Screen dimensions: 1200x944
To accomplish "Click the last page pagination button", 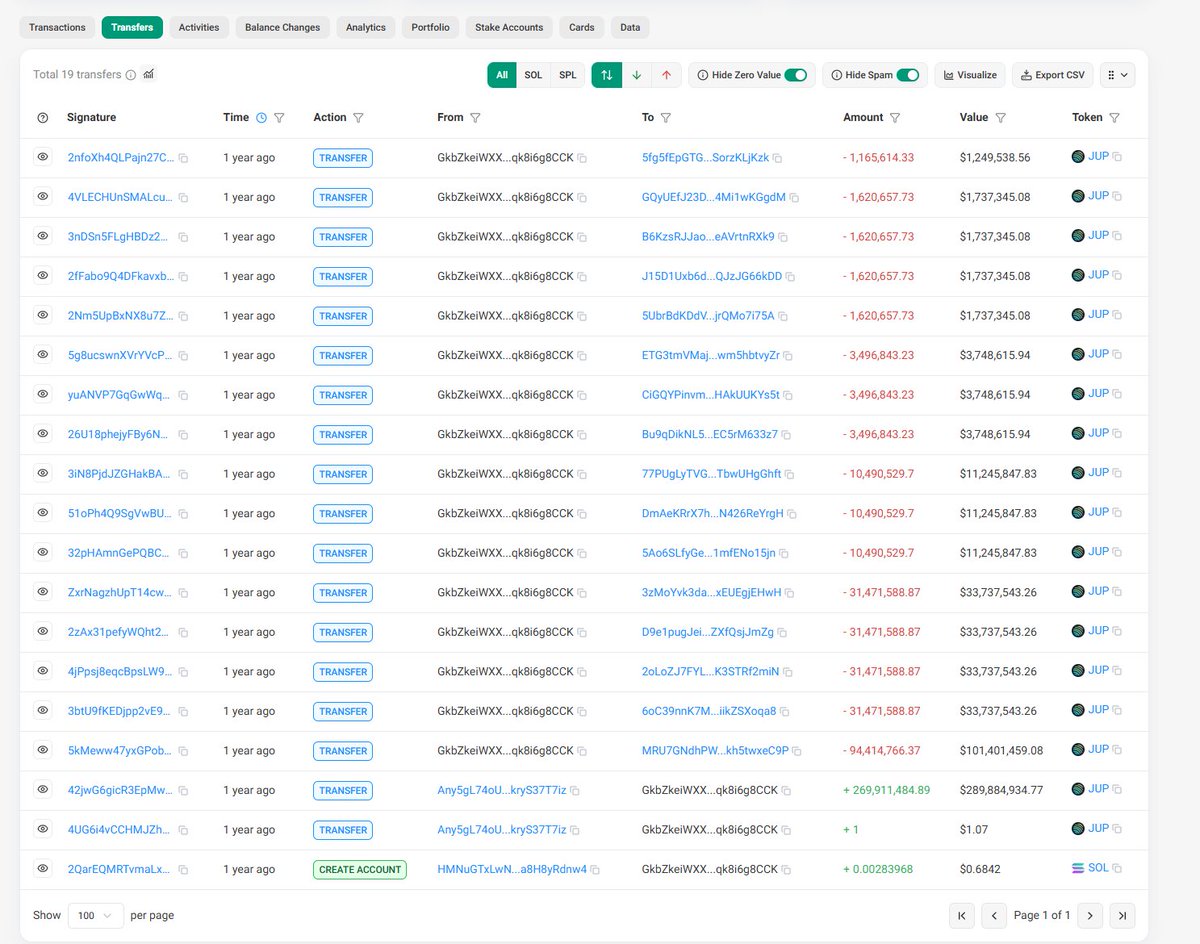I will click(x=1122, y=915).
